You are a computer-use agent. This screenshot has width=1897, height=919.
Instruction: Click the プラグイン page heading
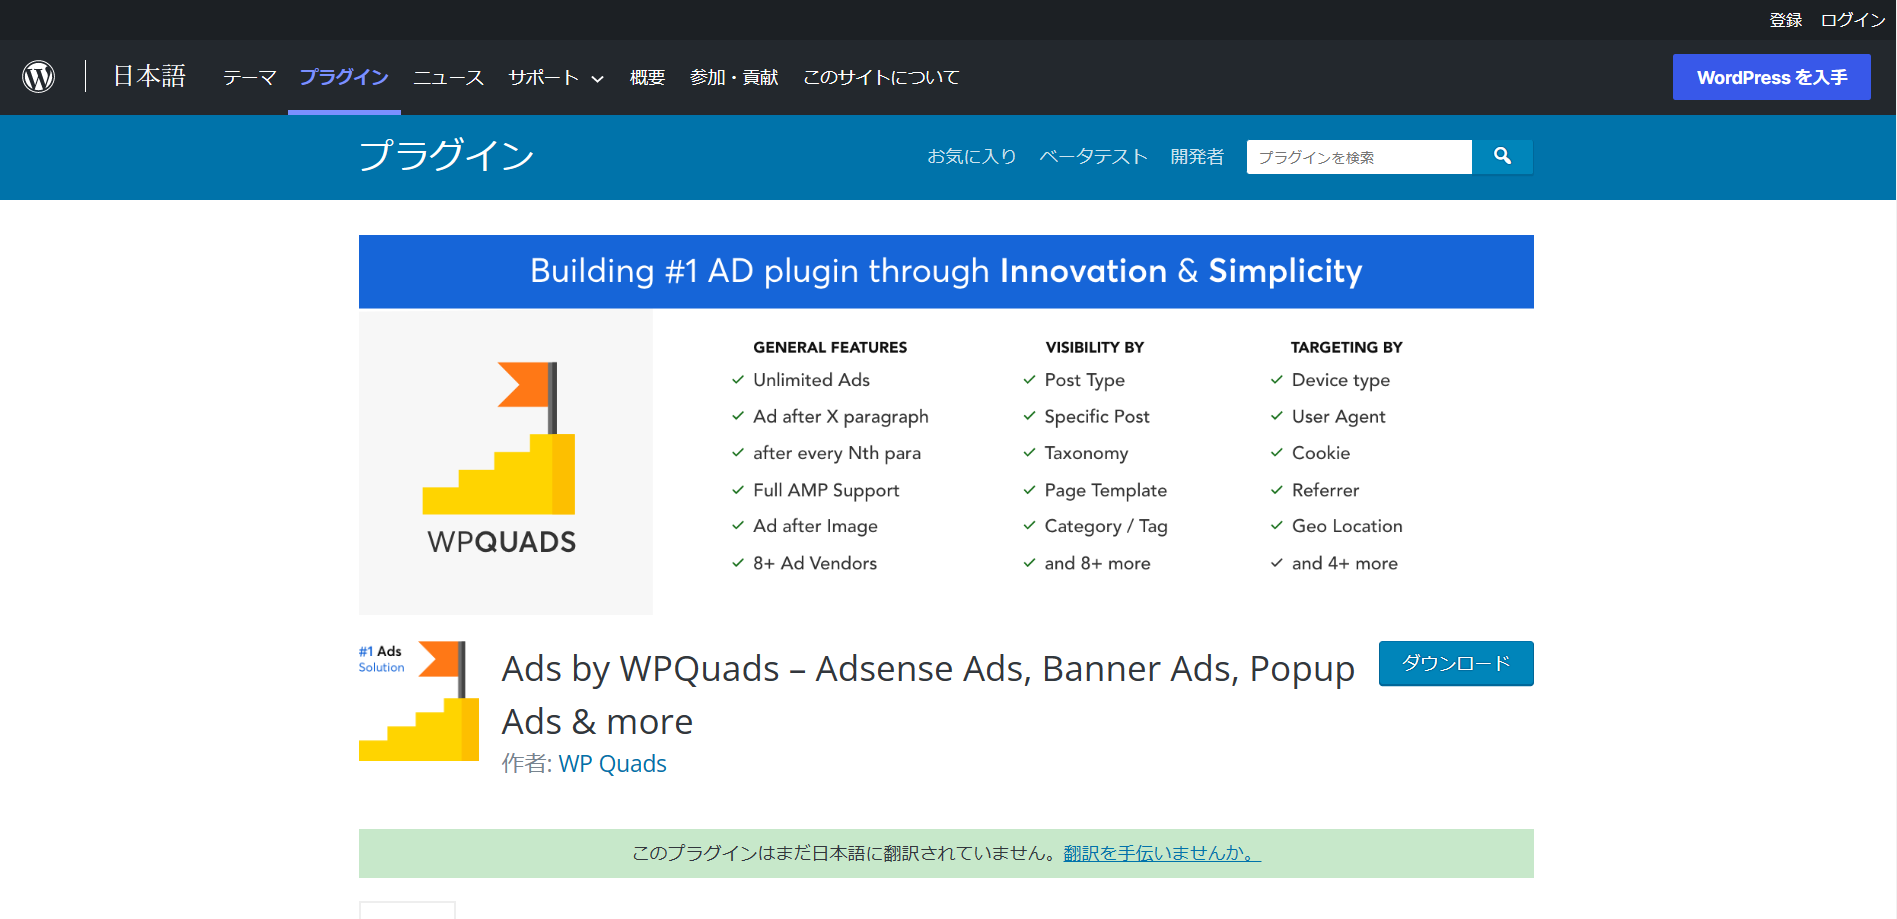447,156
